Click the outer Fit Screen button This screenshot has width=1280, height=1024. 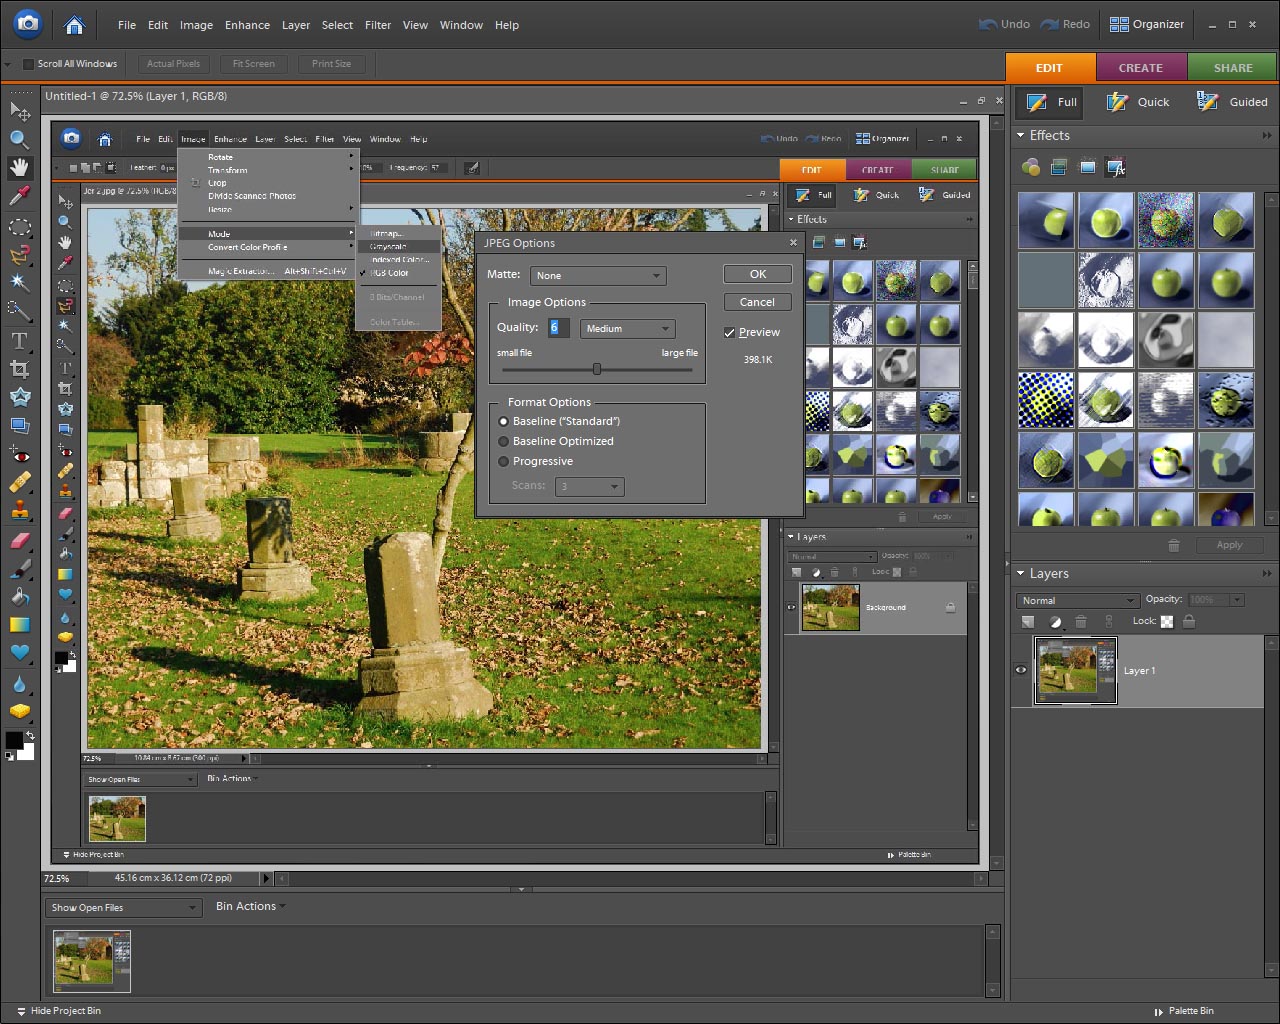pyautogui.click(x=254, y=64)
